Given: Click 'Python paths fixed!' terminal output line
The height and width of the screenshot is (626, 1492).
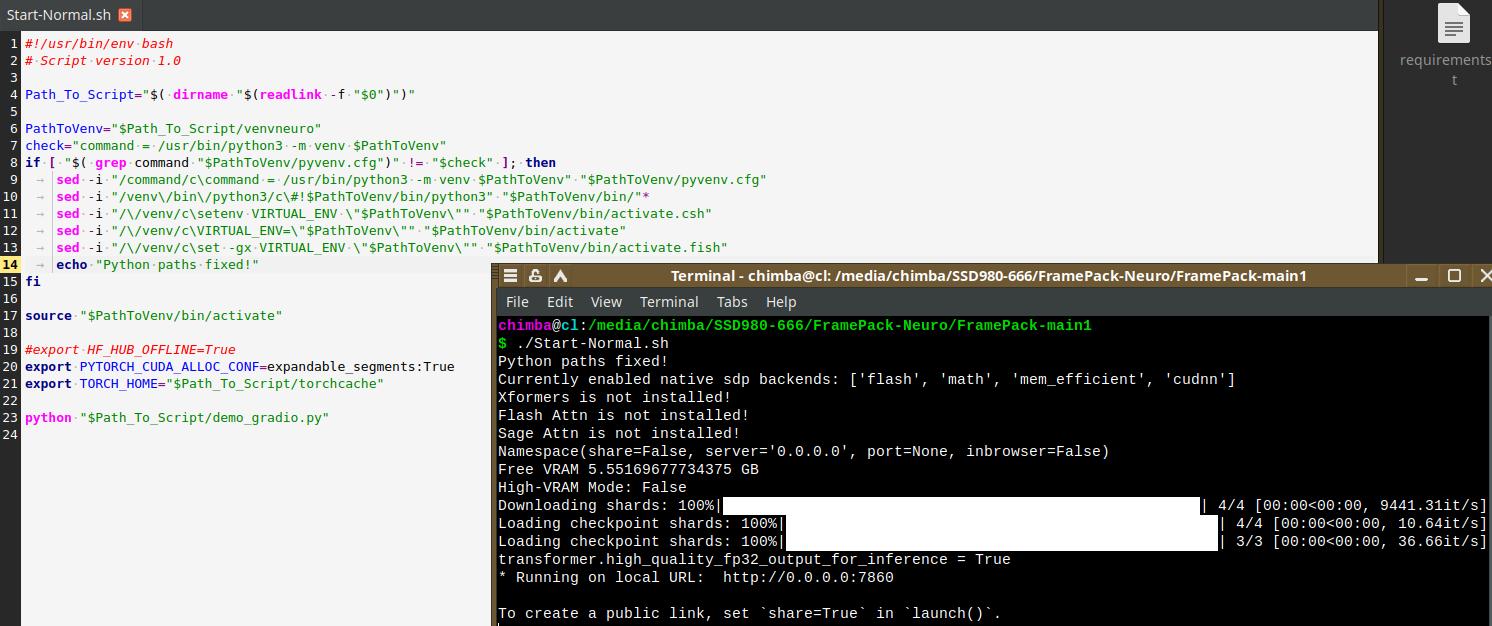Looking at the screenshot, I should (583, 362).
